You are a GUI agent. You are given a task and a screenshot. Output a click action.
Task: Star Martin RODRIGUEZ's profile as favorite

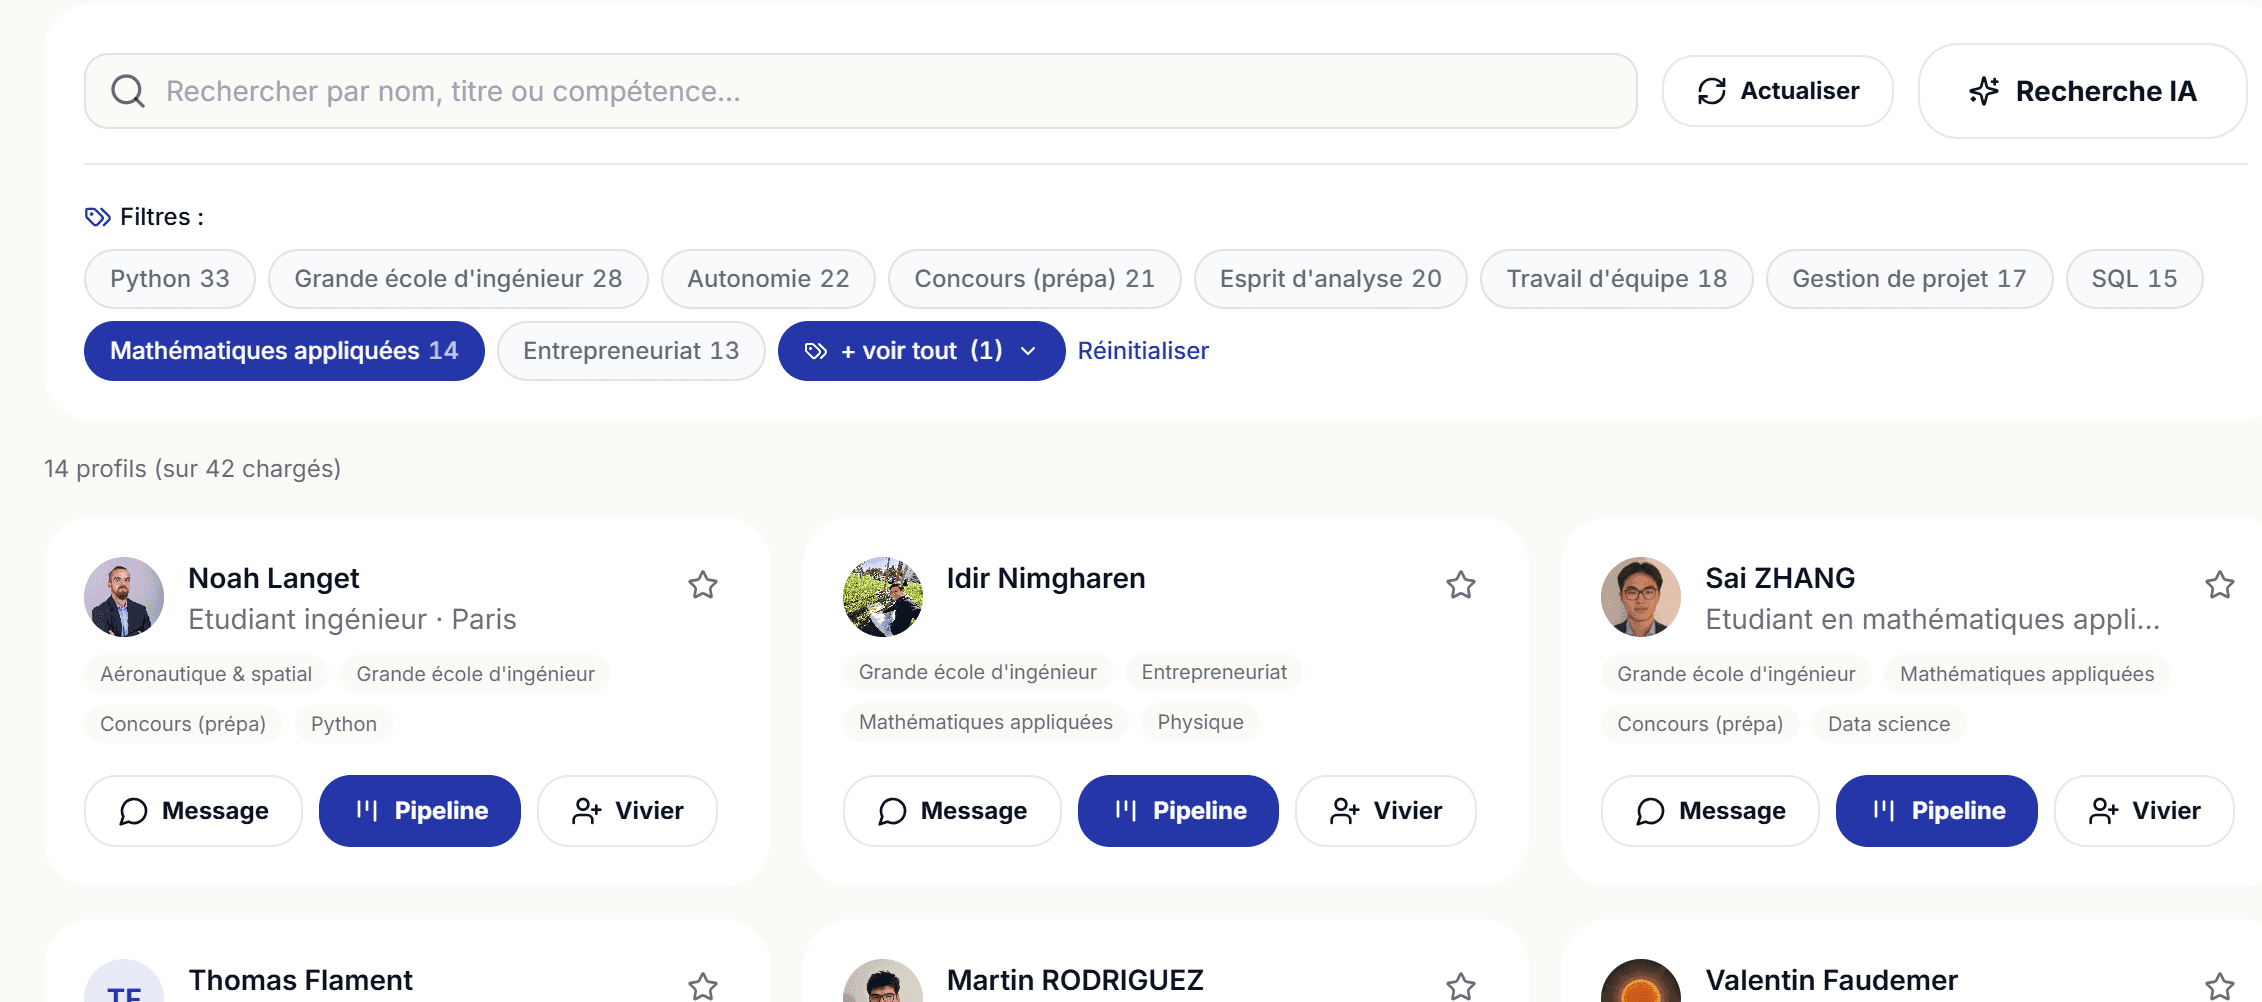(1461, 987)
